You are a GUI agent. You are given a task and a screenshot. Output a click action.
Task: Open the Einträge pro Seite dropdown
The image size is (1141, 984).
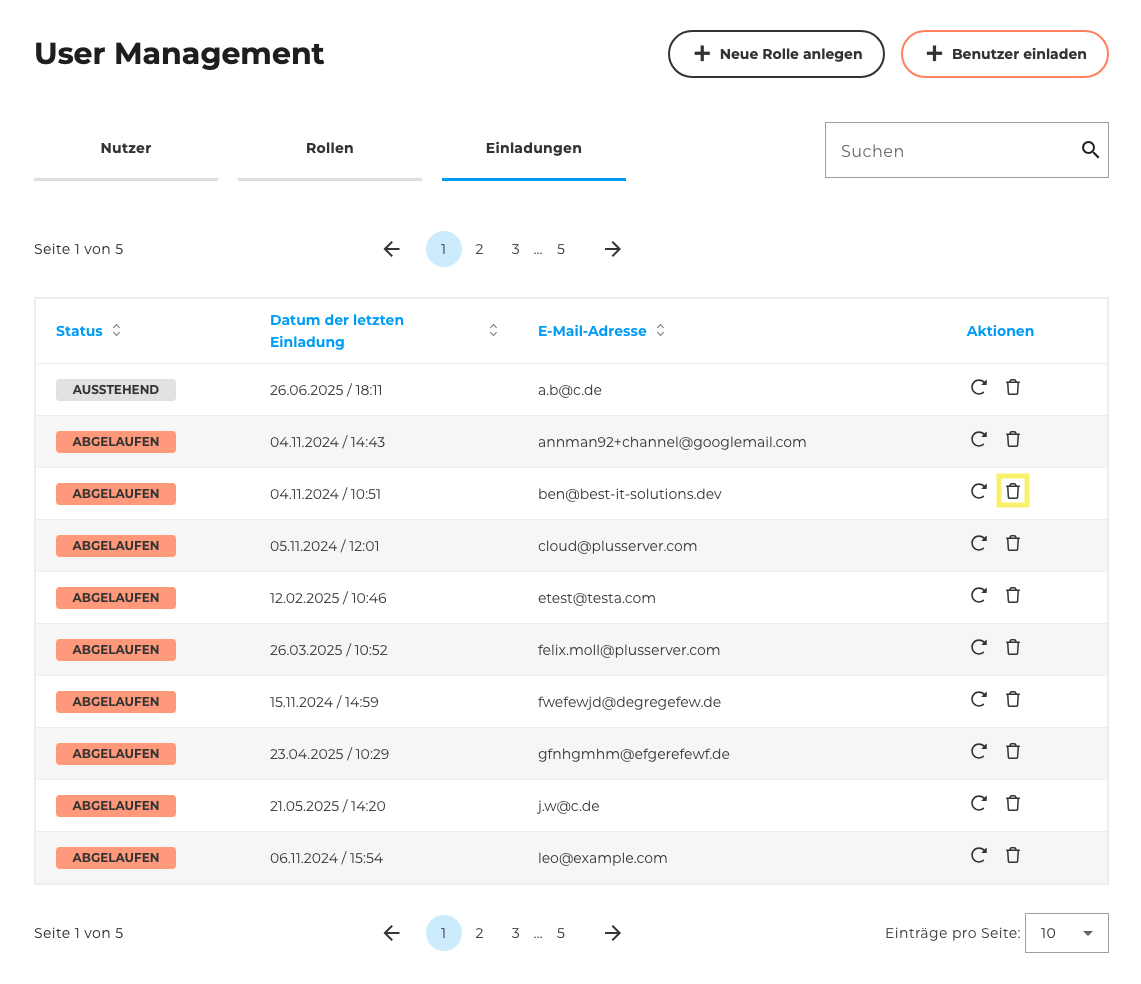1066,932
